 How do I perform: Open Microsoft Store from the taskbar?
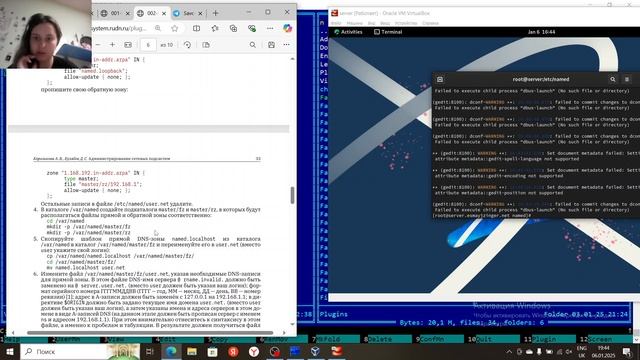click(x=212, y=351)
